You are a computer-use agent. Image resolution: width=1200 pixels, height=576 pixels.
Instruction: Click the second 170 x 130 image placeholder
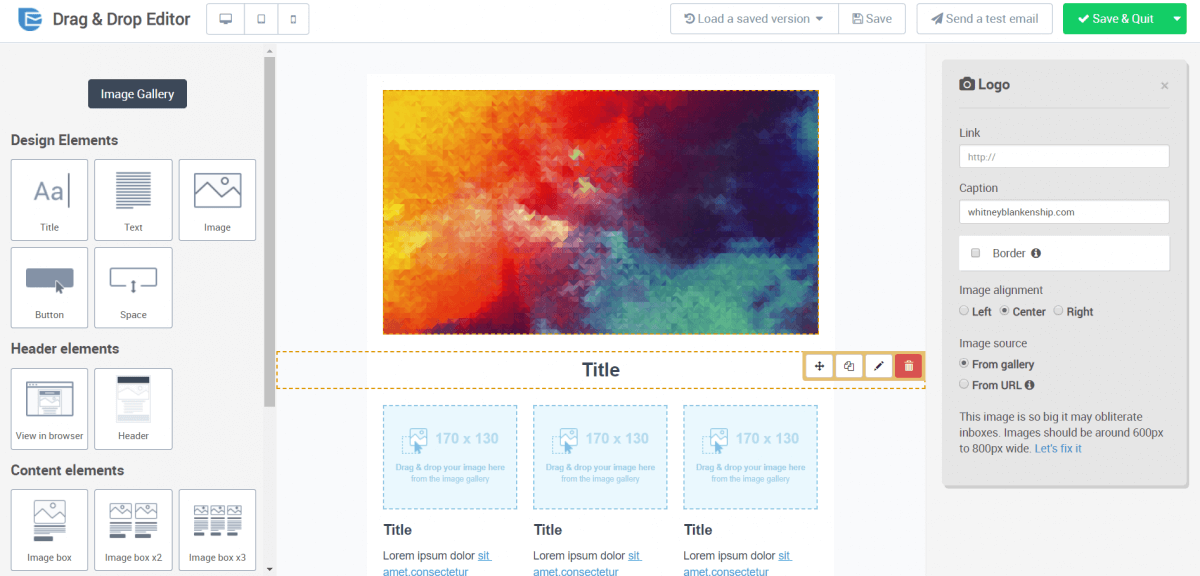(600, 457)
